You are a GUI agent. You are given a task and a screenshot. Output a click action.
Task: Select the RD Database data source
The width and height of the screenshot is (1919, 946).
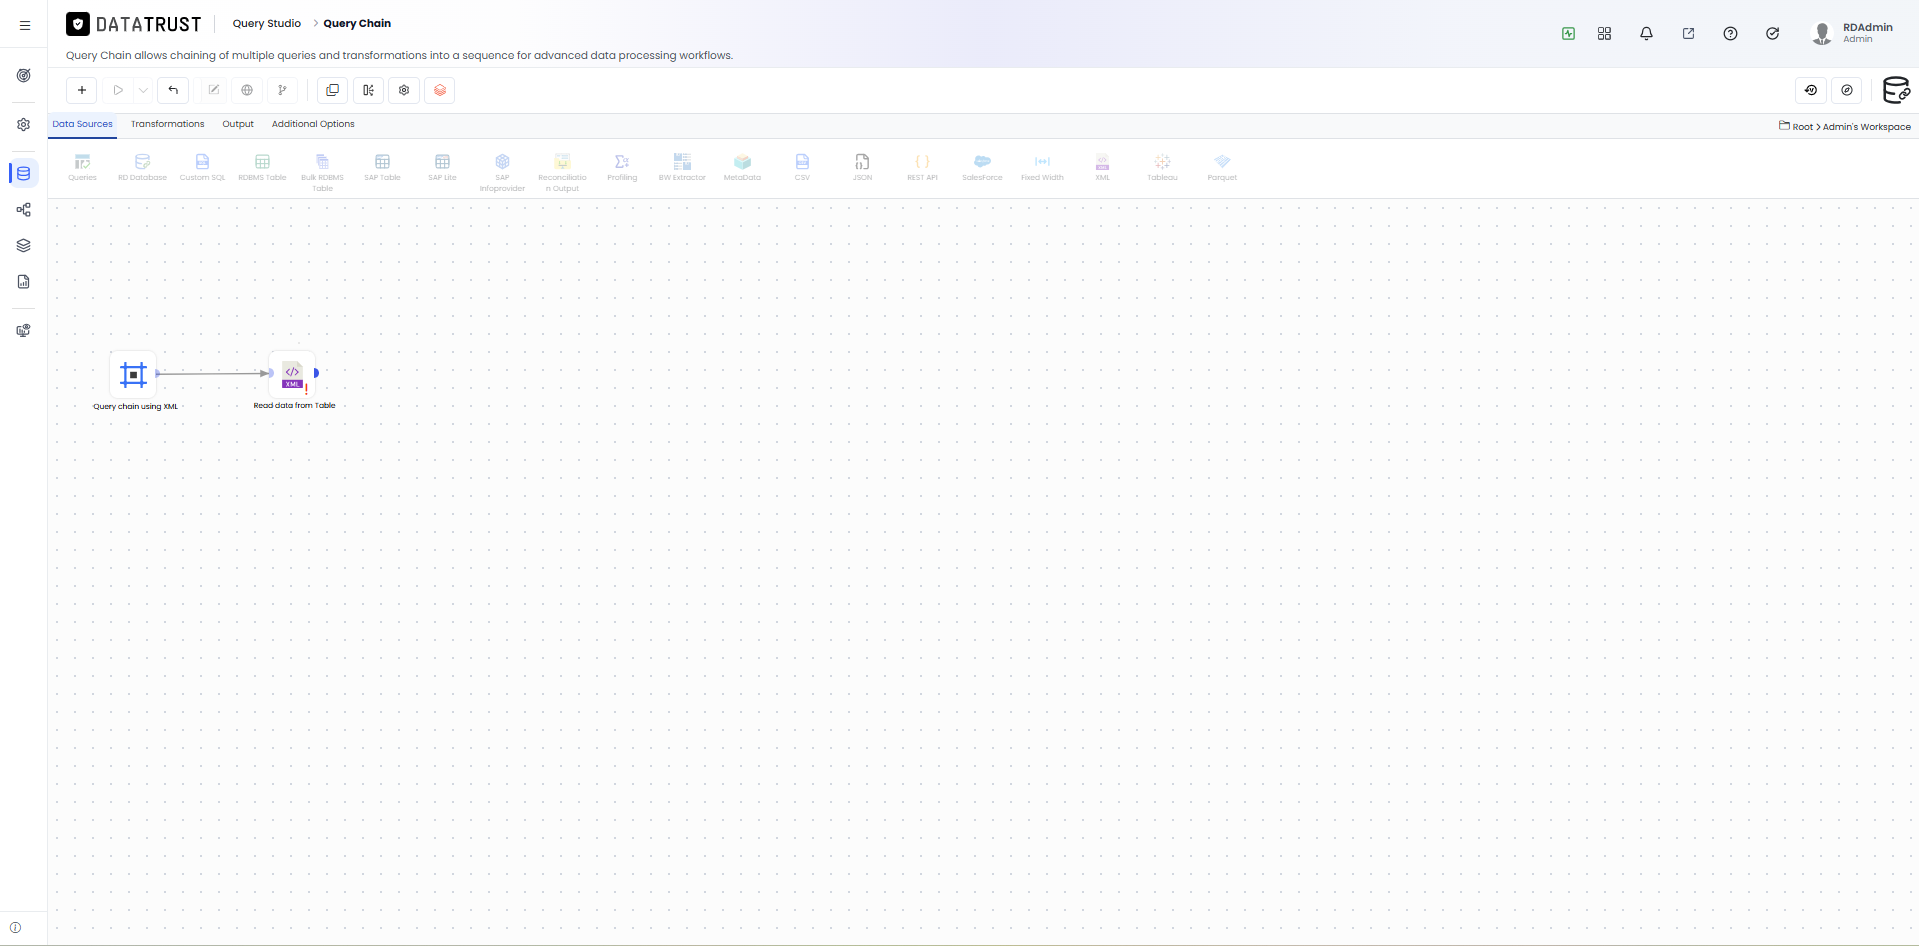pyautogui.click(x=142, y=167)
